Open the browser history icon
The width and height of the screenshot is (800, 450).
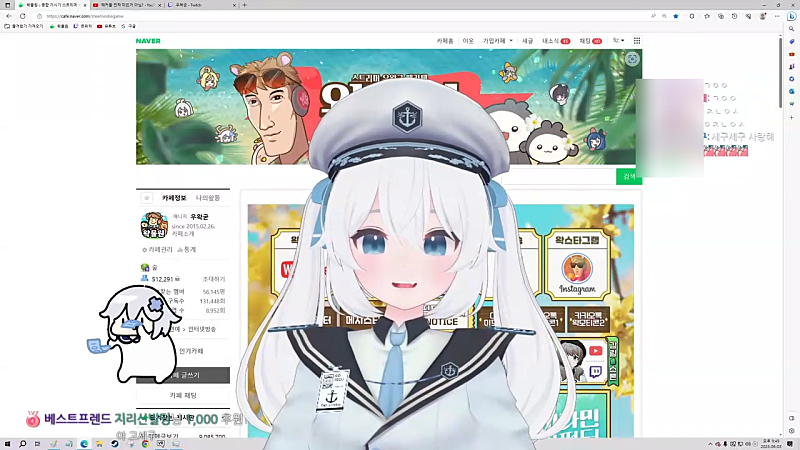pos(735,16)
